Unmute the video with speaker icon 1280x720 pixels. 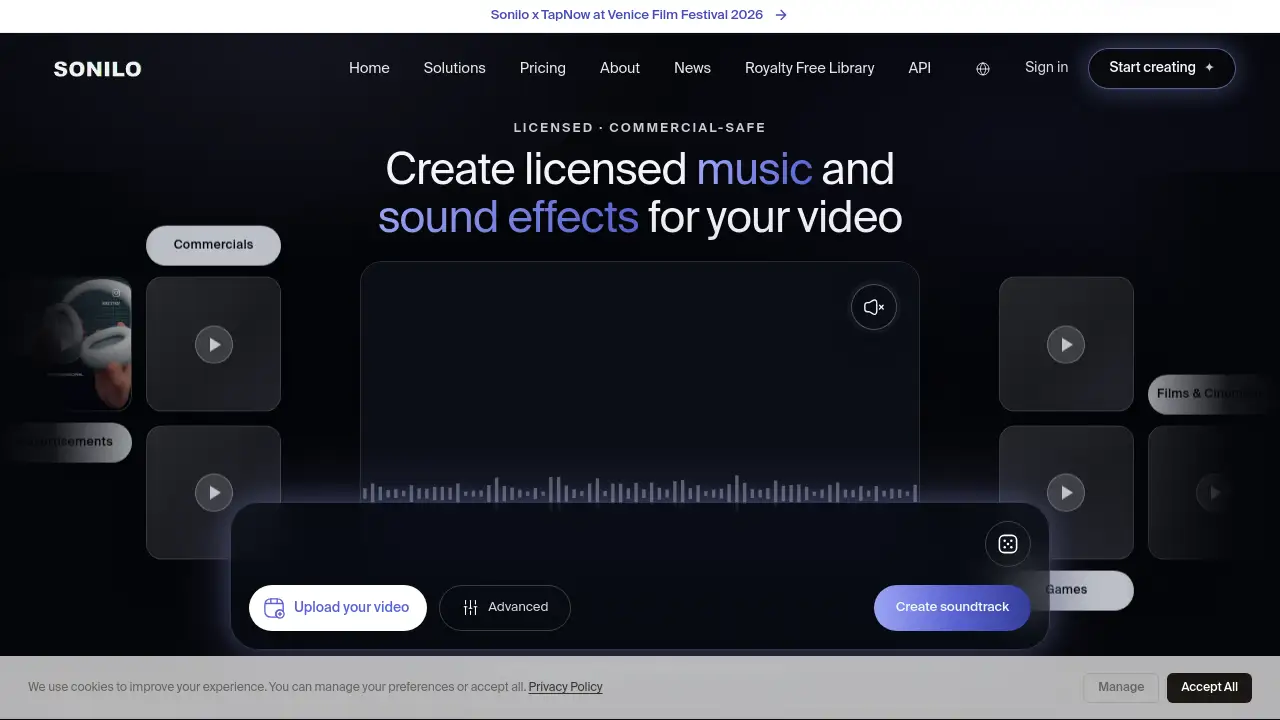click(x=874, y=307)
